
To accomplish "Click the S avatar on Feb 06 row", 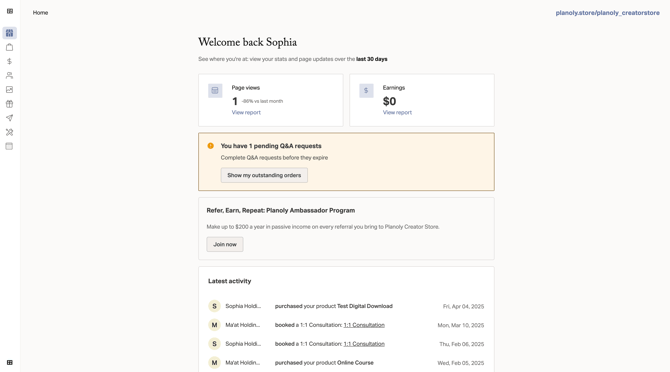I will [x=215, y=344].
